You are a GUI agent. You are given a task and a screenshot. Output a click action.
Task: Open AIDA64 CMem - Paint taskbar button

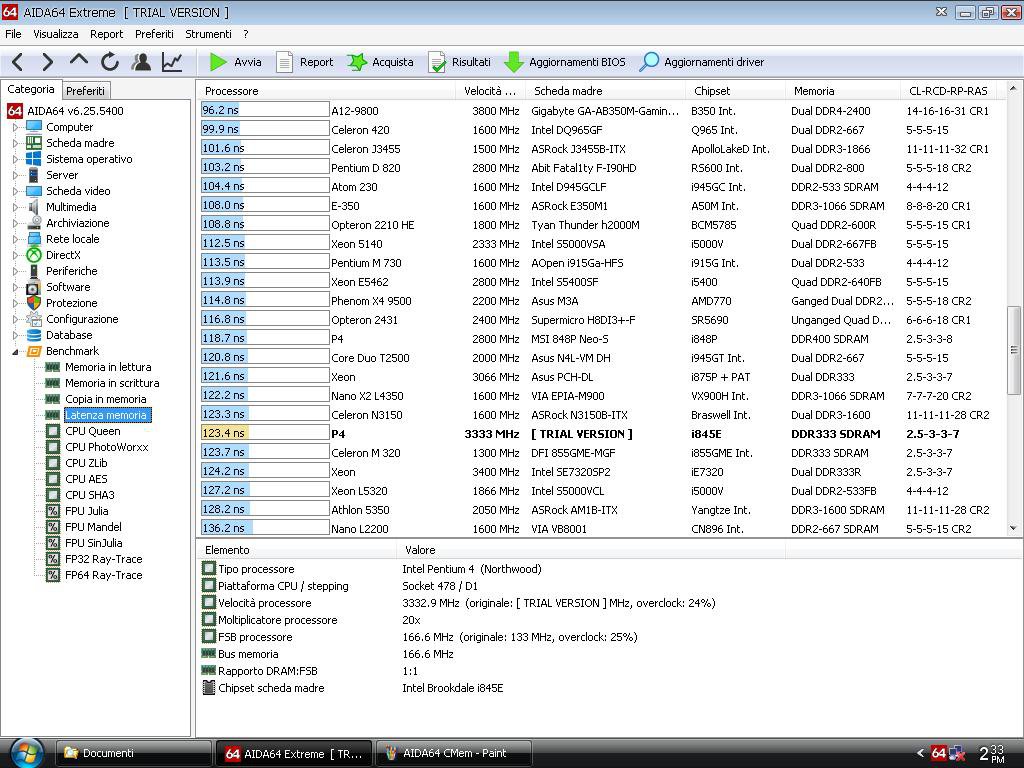(x=453, y=753)
